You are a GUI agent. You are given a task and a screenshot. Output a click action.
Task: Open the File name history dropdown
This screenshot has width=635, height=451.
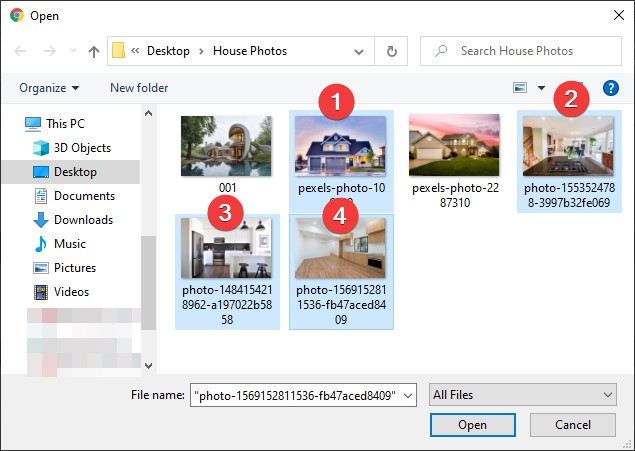pos(406,396)
